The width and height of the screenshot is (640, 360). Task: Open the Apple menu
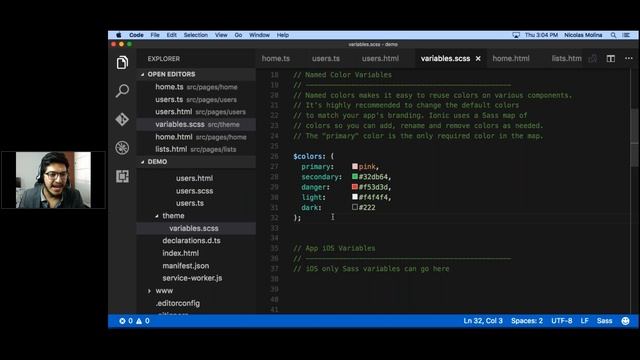click(x=118, y=35)
